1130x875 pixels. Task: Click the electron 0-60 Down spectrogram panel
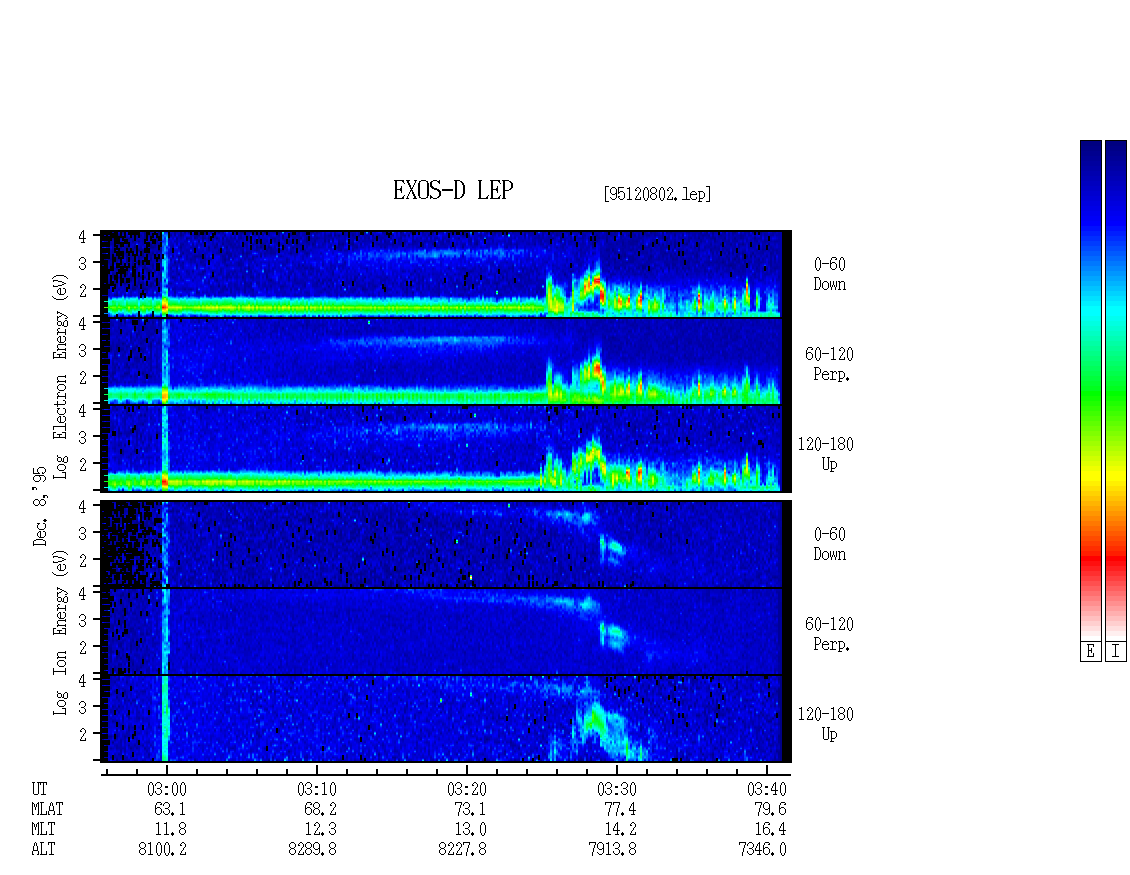point(445,274)
